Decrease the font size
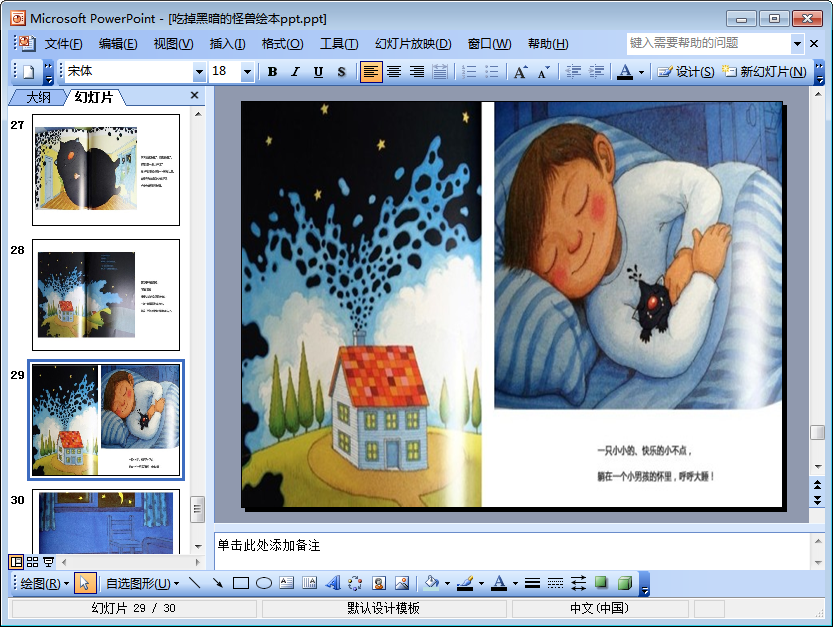833x627 pixels. (x=543, y=72)
